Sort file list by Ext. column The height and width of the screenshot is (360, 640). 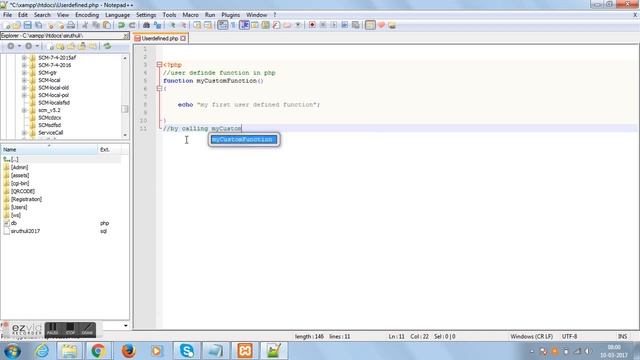109,149
